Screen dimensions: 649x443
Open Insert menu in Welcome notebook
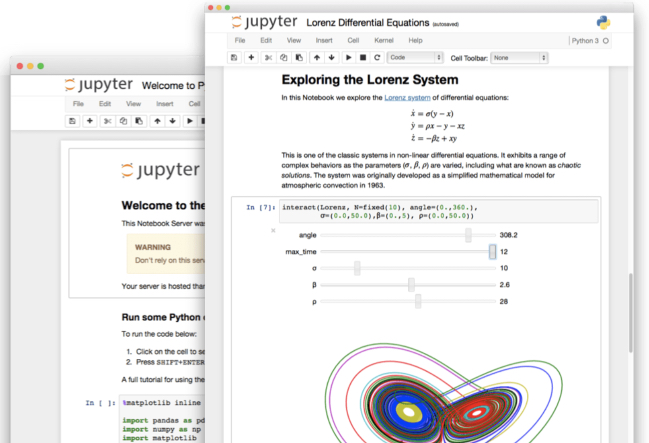tap(165, 104)
